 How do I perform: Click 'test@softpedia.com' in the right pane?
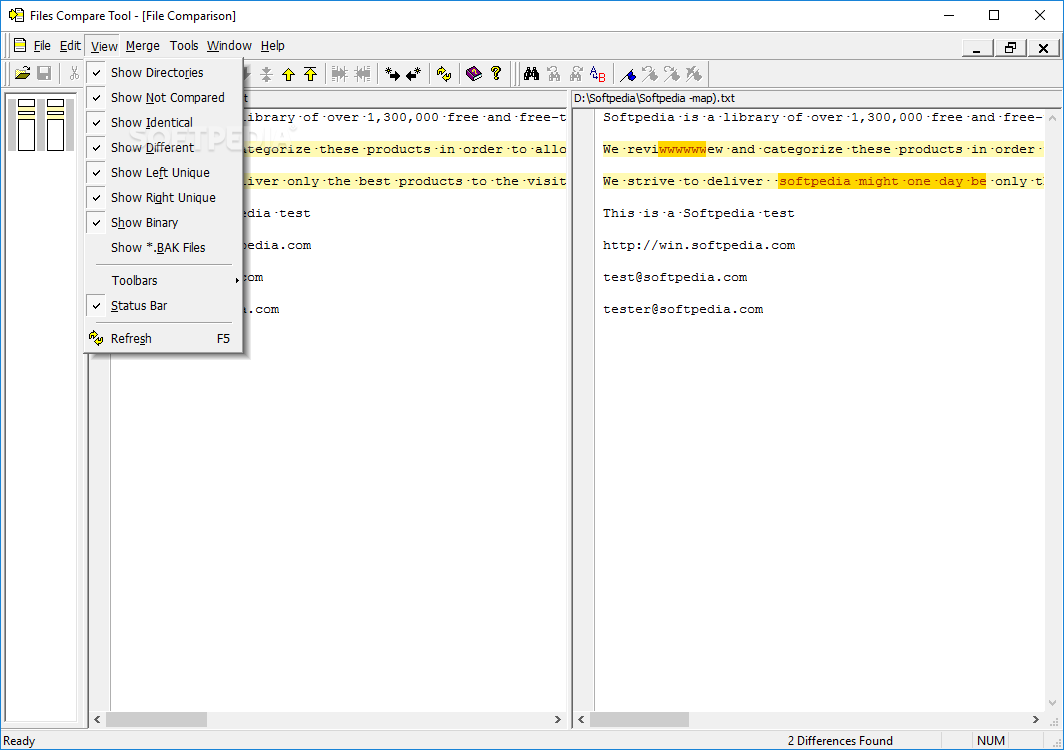tap(675, 277)
